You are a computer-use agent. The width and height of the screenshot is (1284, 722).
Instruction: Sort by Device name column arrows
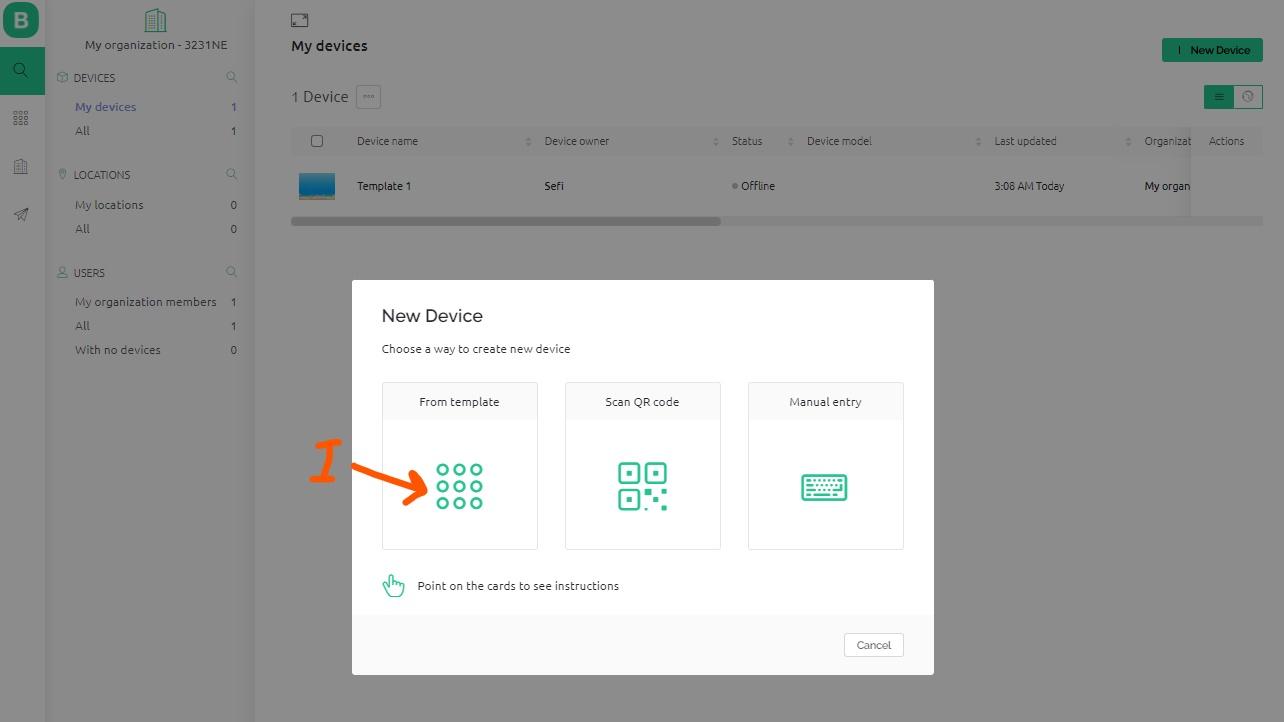click(528, 142)
